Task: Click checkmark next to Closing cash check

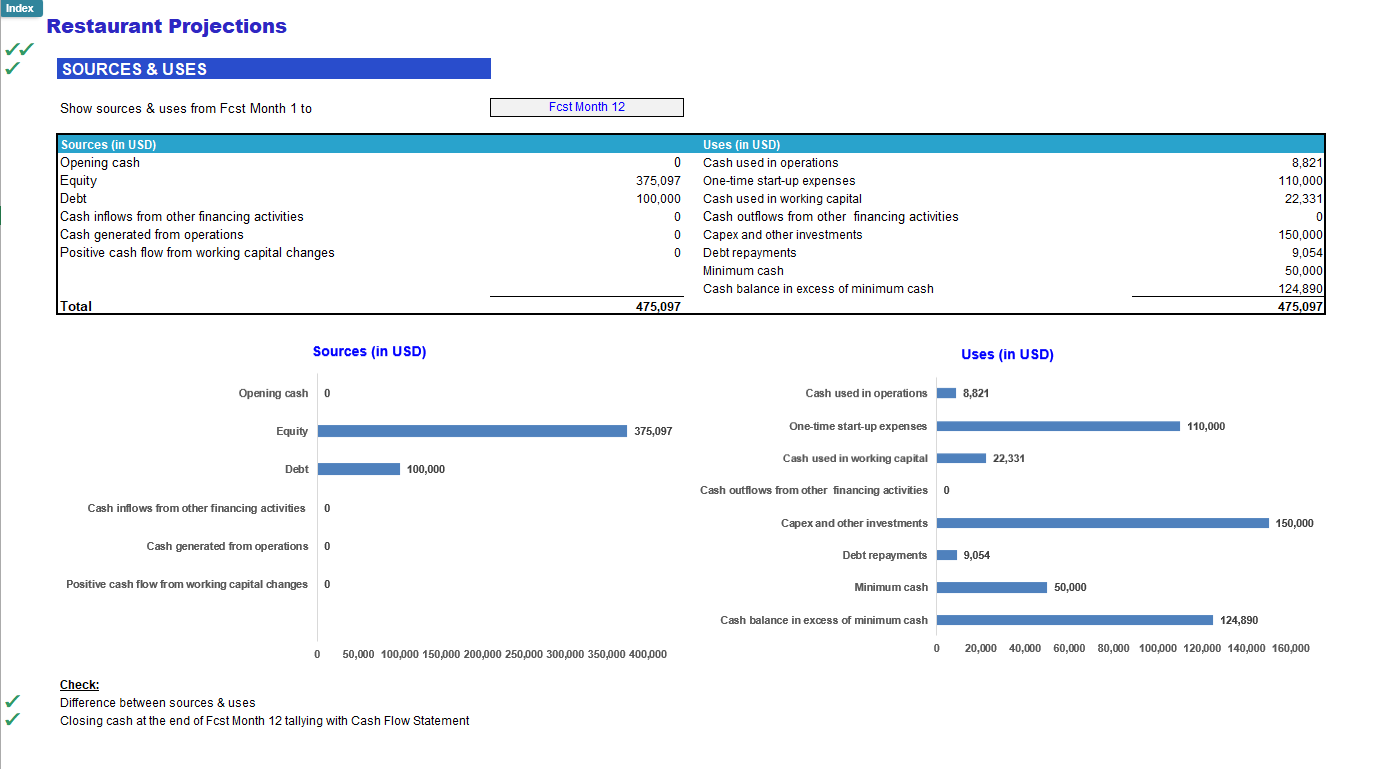Action: pos(12,720)
